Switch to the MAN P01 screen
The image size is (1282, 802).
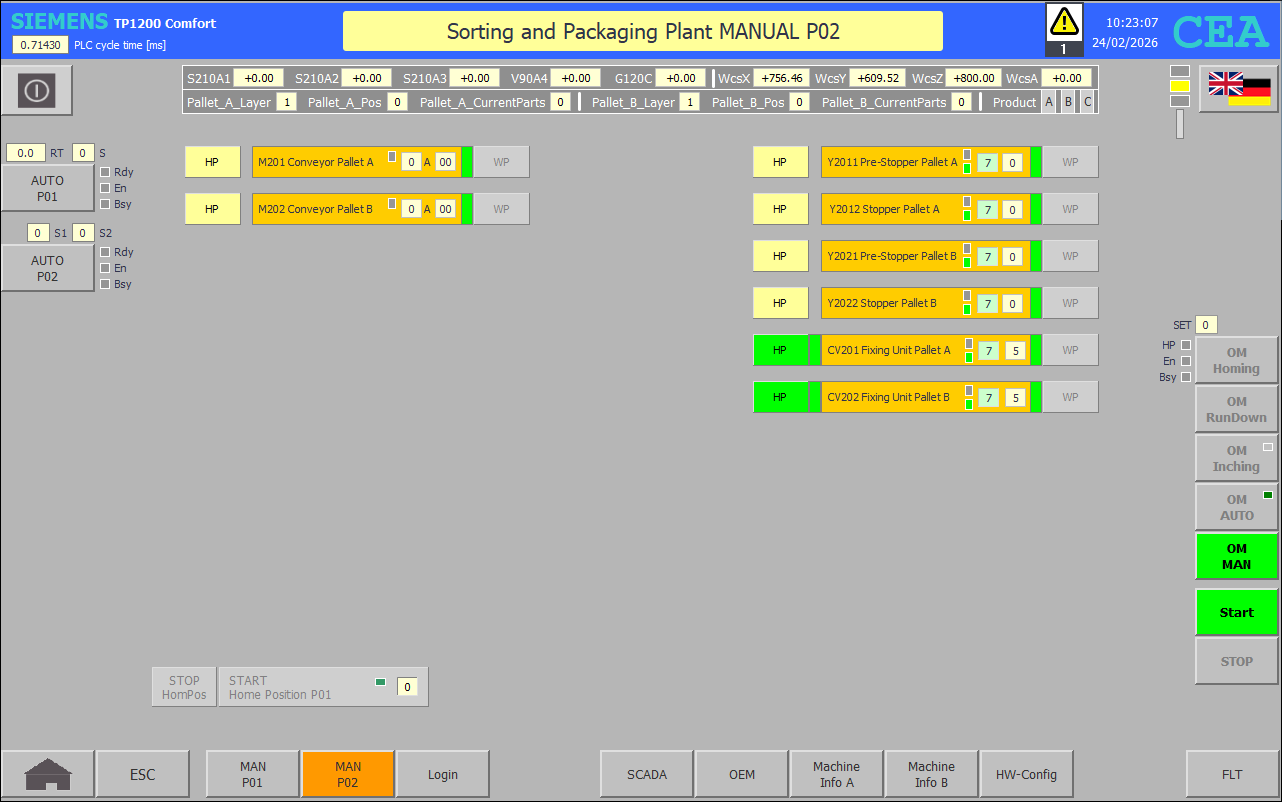(253, 774)
